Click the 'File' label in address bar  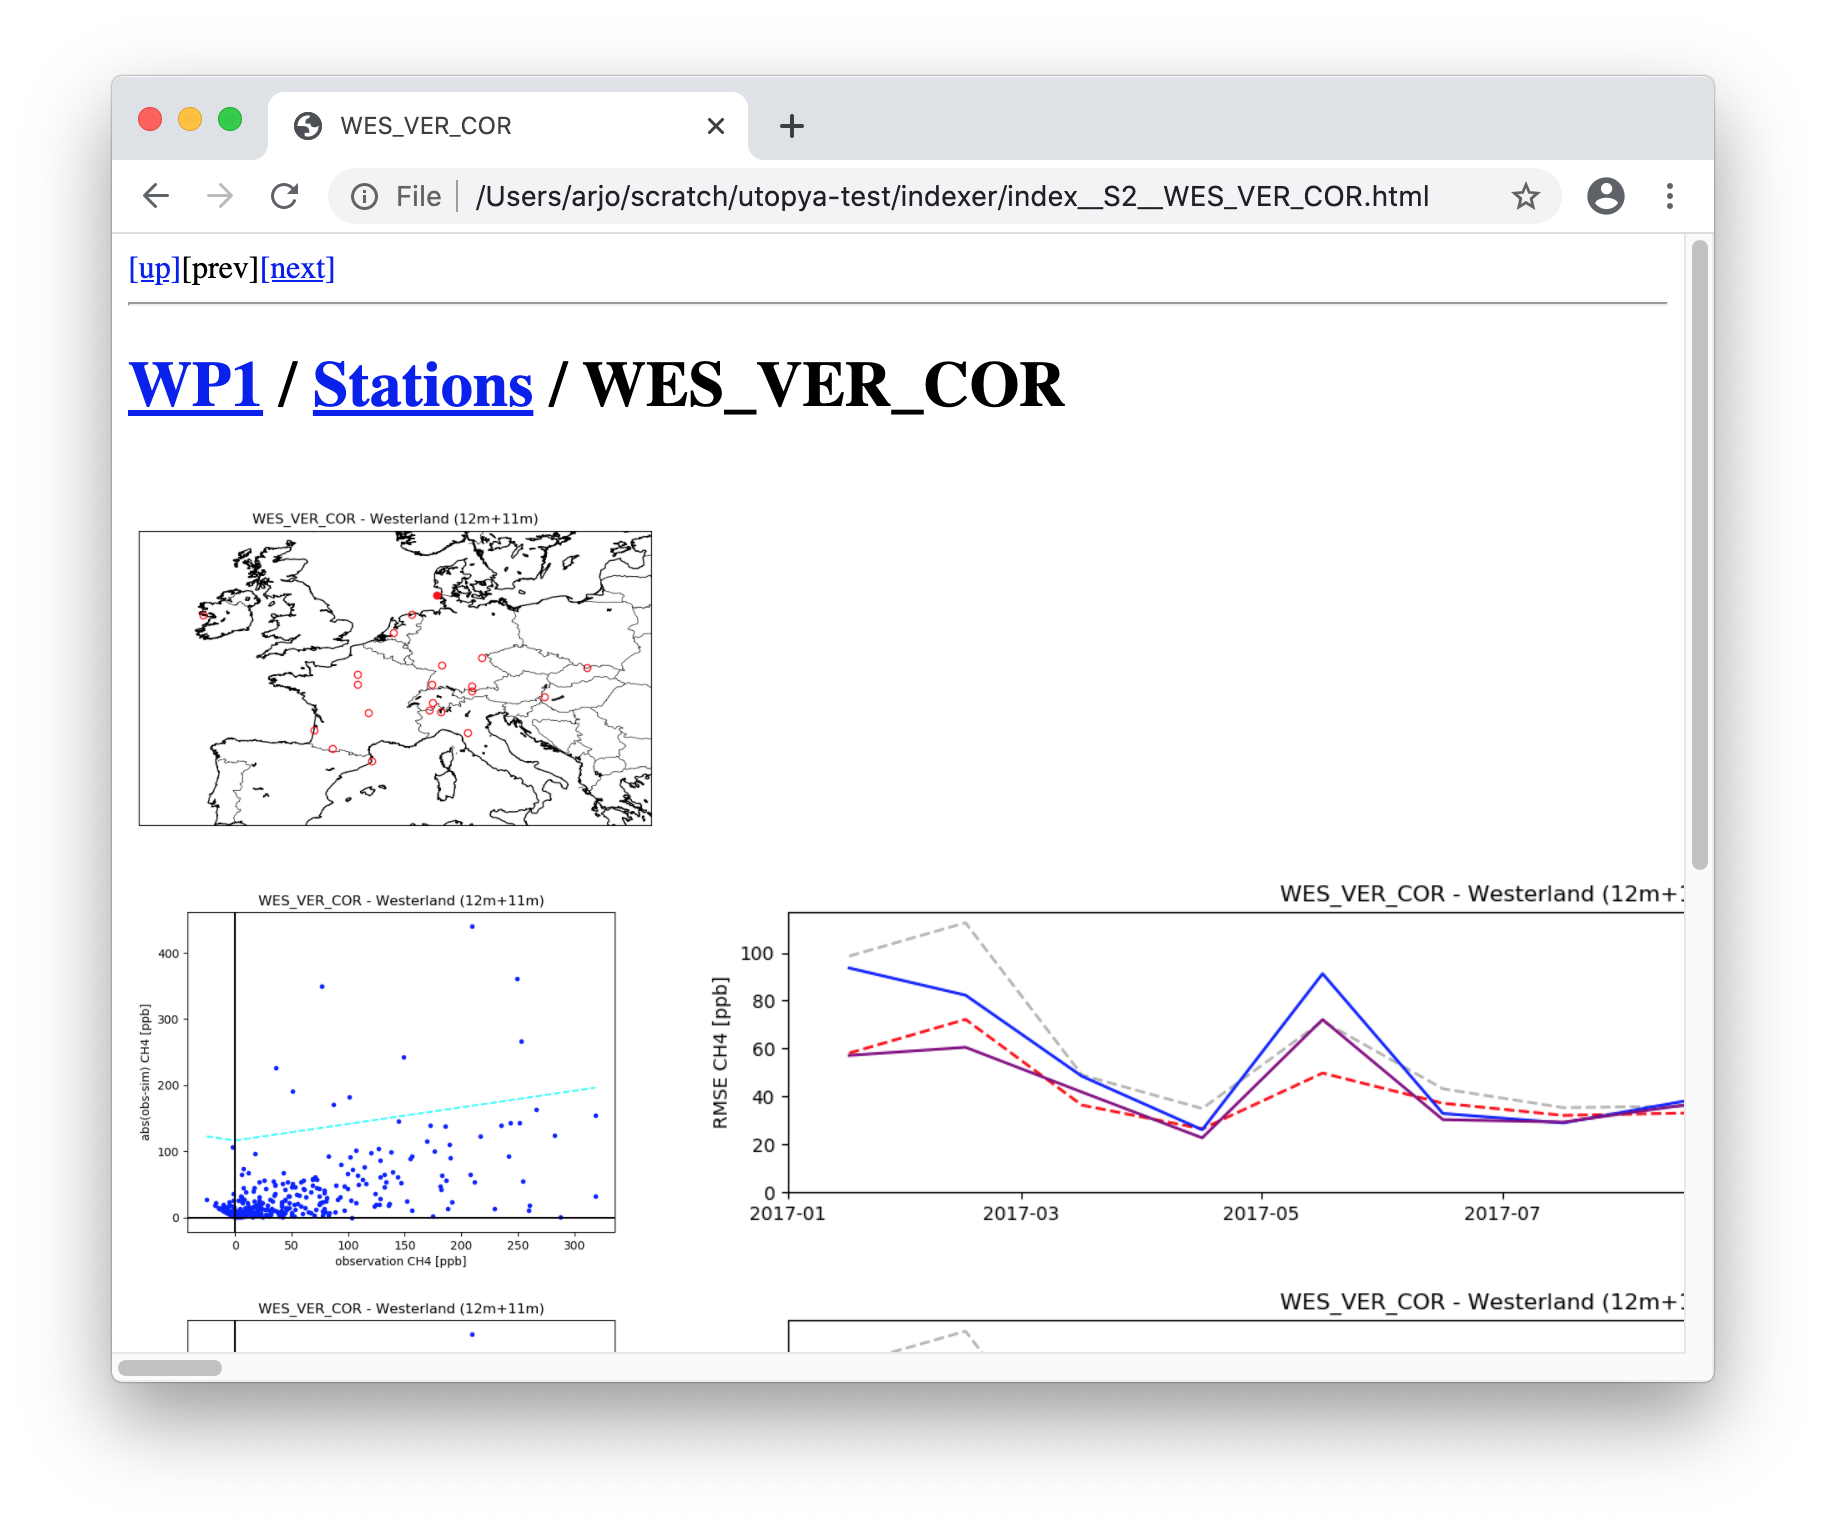coord(418,197)
